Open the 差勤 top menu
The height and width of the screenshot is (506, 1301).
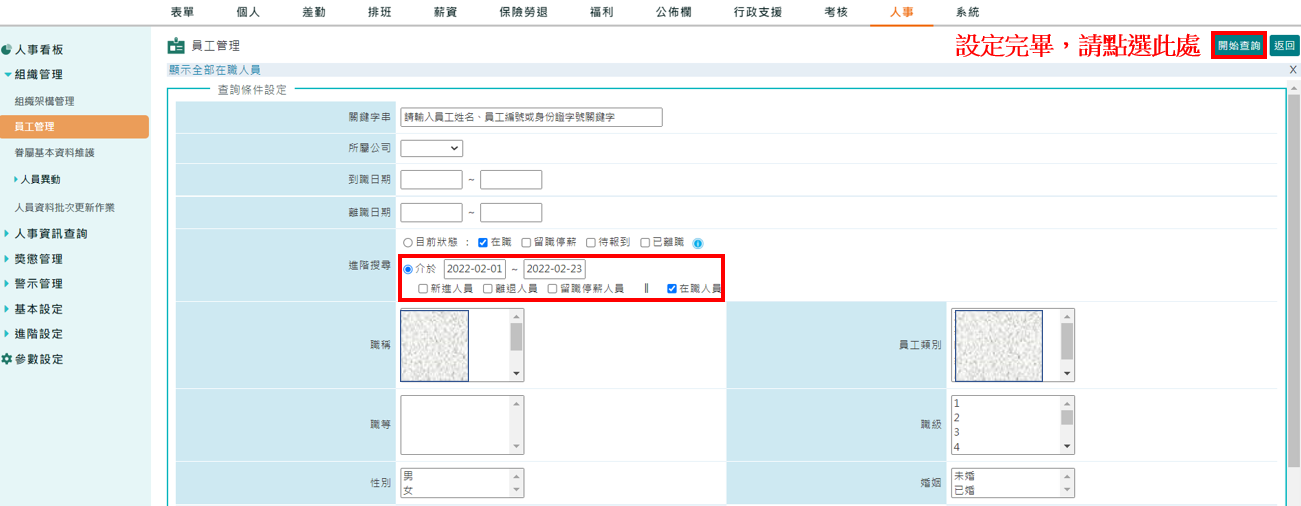(314, 12)
